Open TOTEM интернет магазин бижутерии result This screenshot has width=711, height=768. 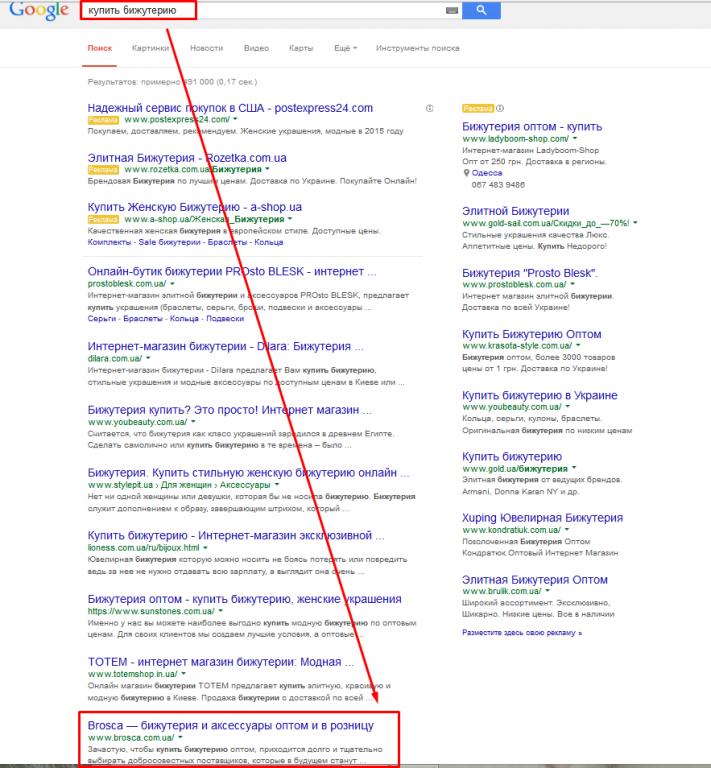pyautogui.click(x=221, y=662)
